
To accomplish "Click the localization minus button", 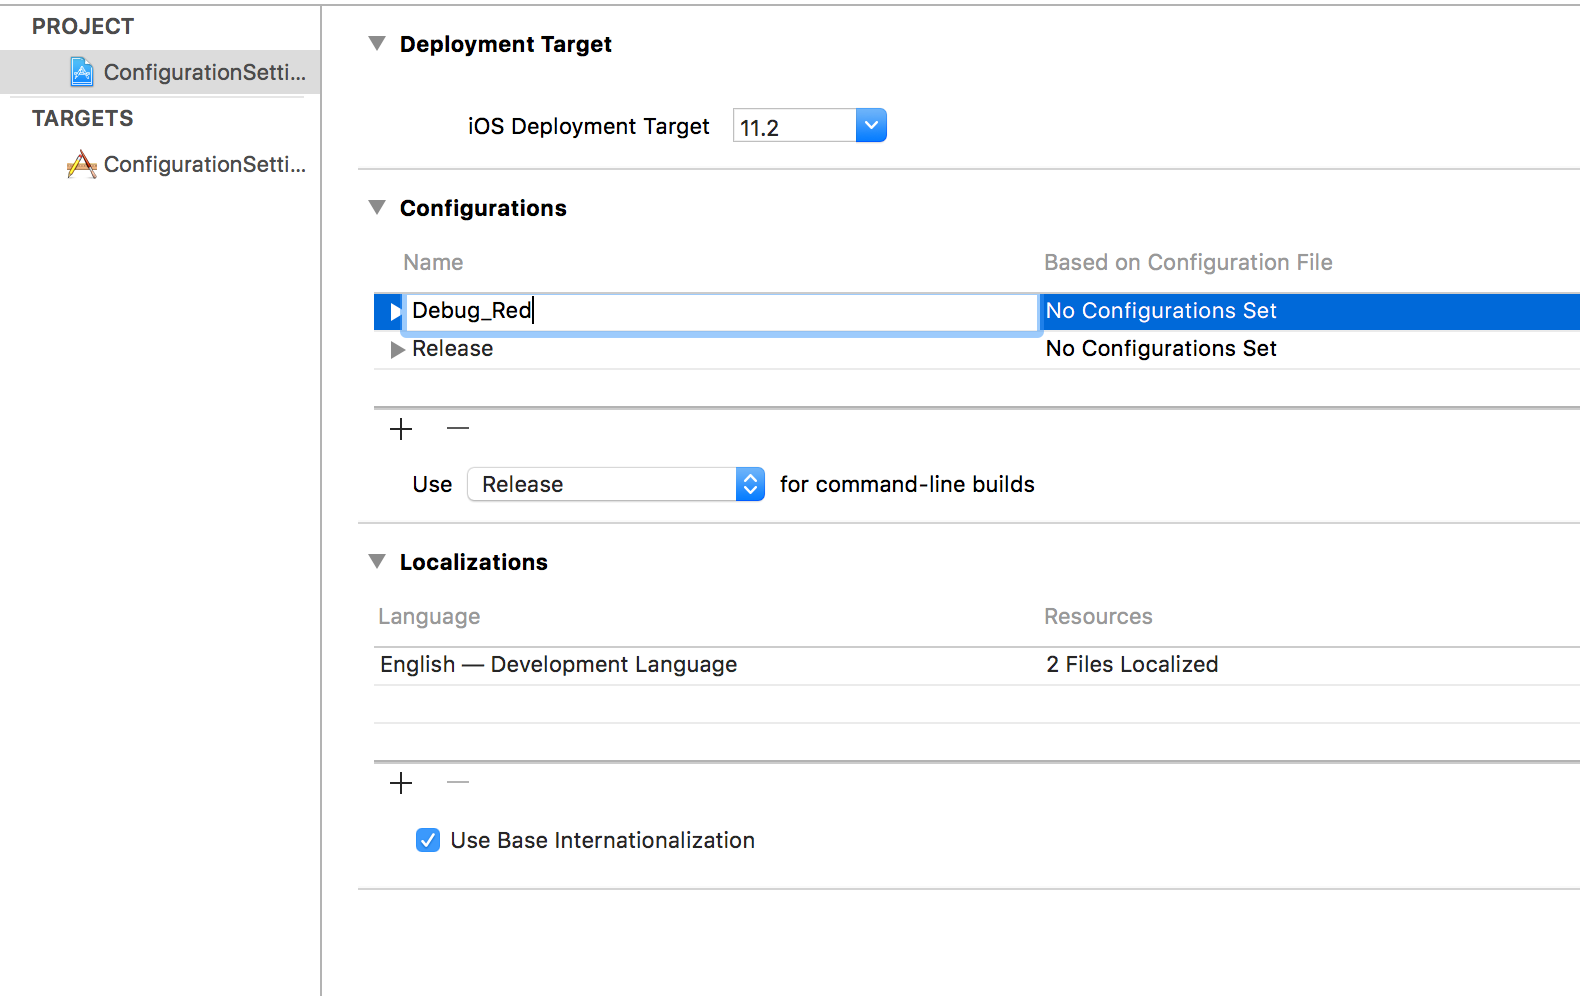I will [458, 783].
